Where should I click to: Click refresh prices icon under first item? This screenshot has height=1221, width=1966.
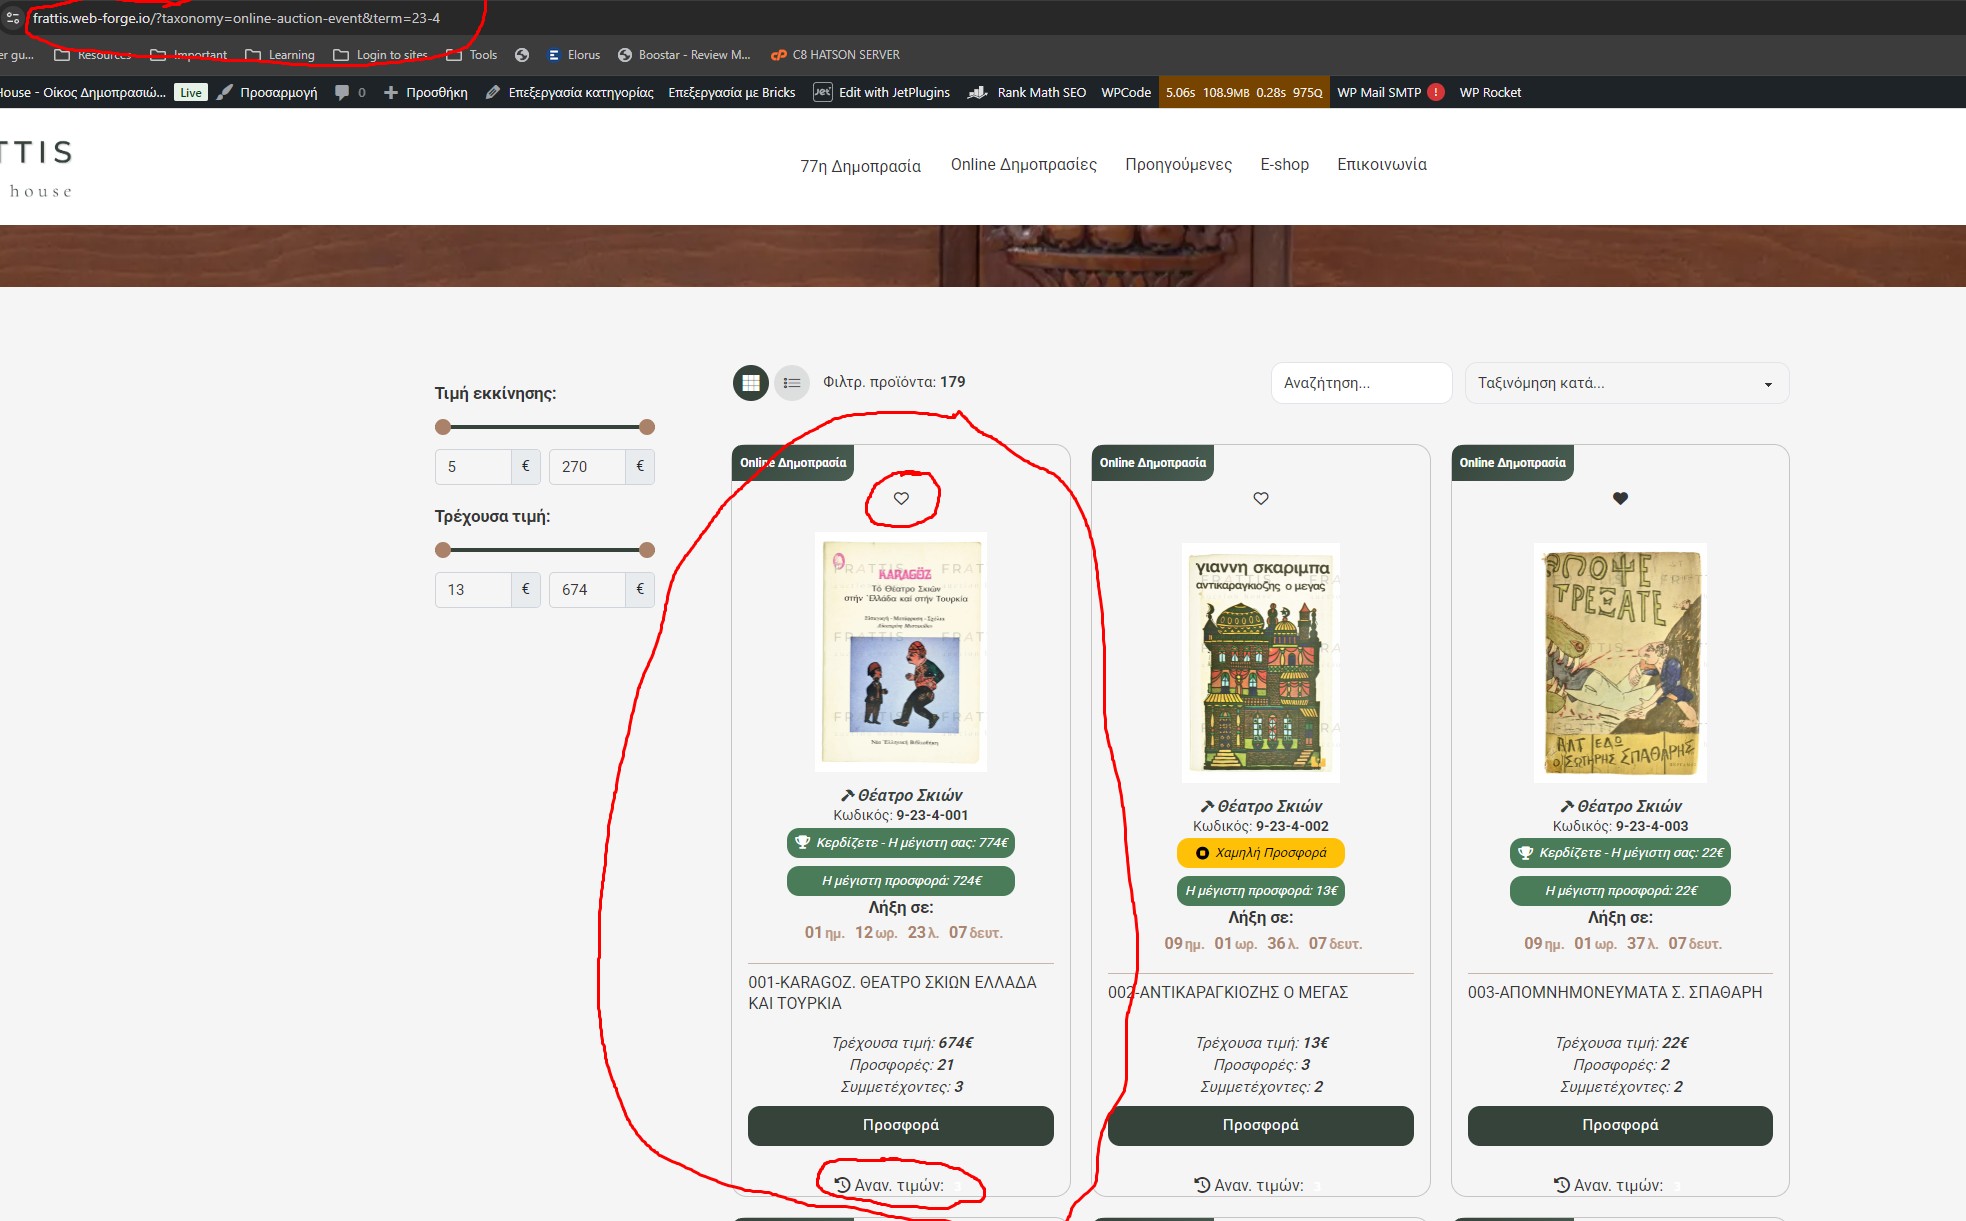842,1185
